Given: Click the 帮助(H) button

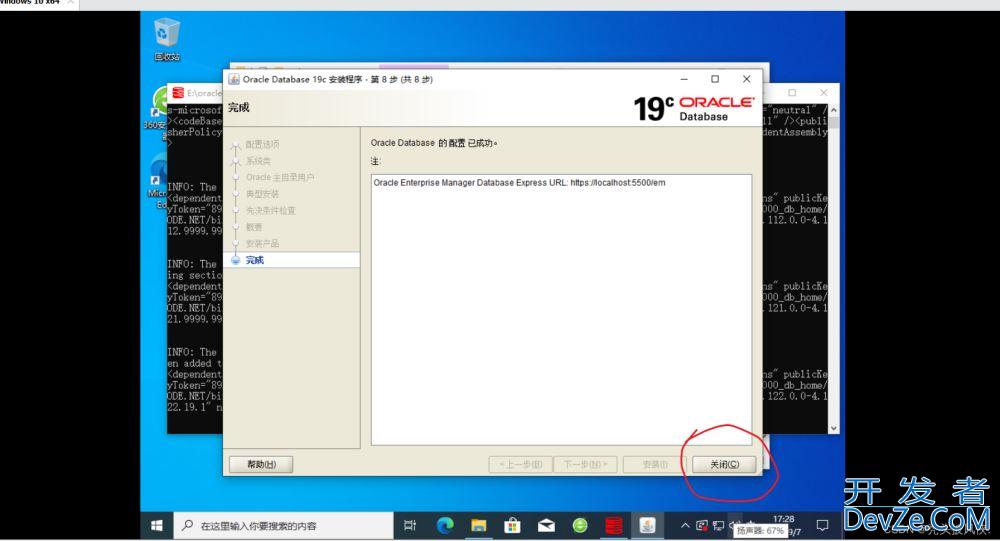Looking at the screenshot, I should tap(261, 464).
